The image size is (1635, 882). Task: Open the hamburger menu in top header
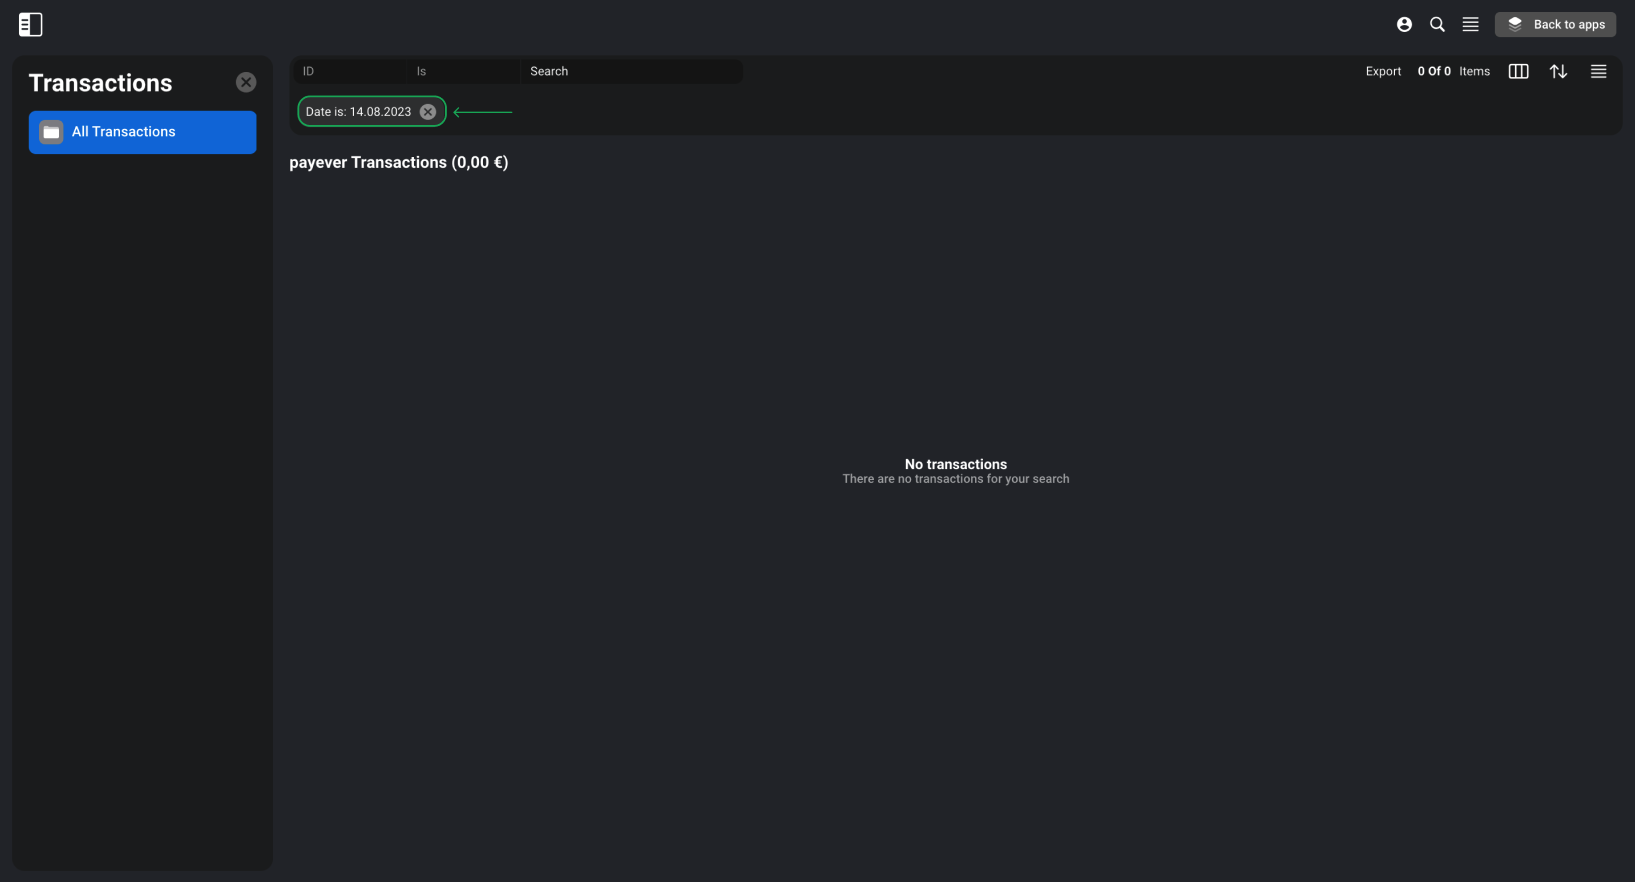1470,24
